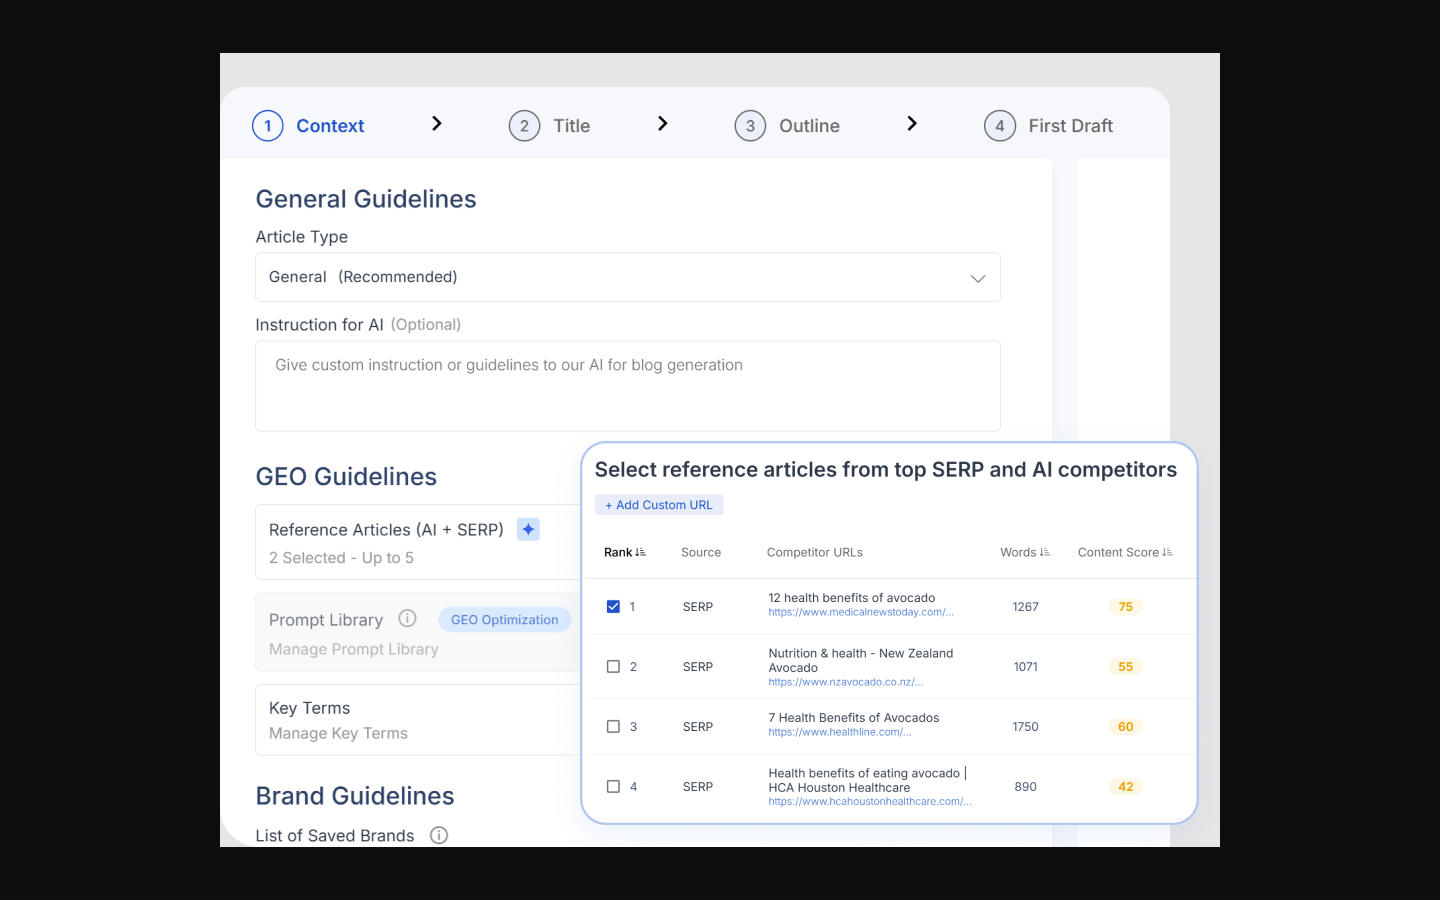Click content score badge 75
The image size is (1440, 900).
1126,607
